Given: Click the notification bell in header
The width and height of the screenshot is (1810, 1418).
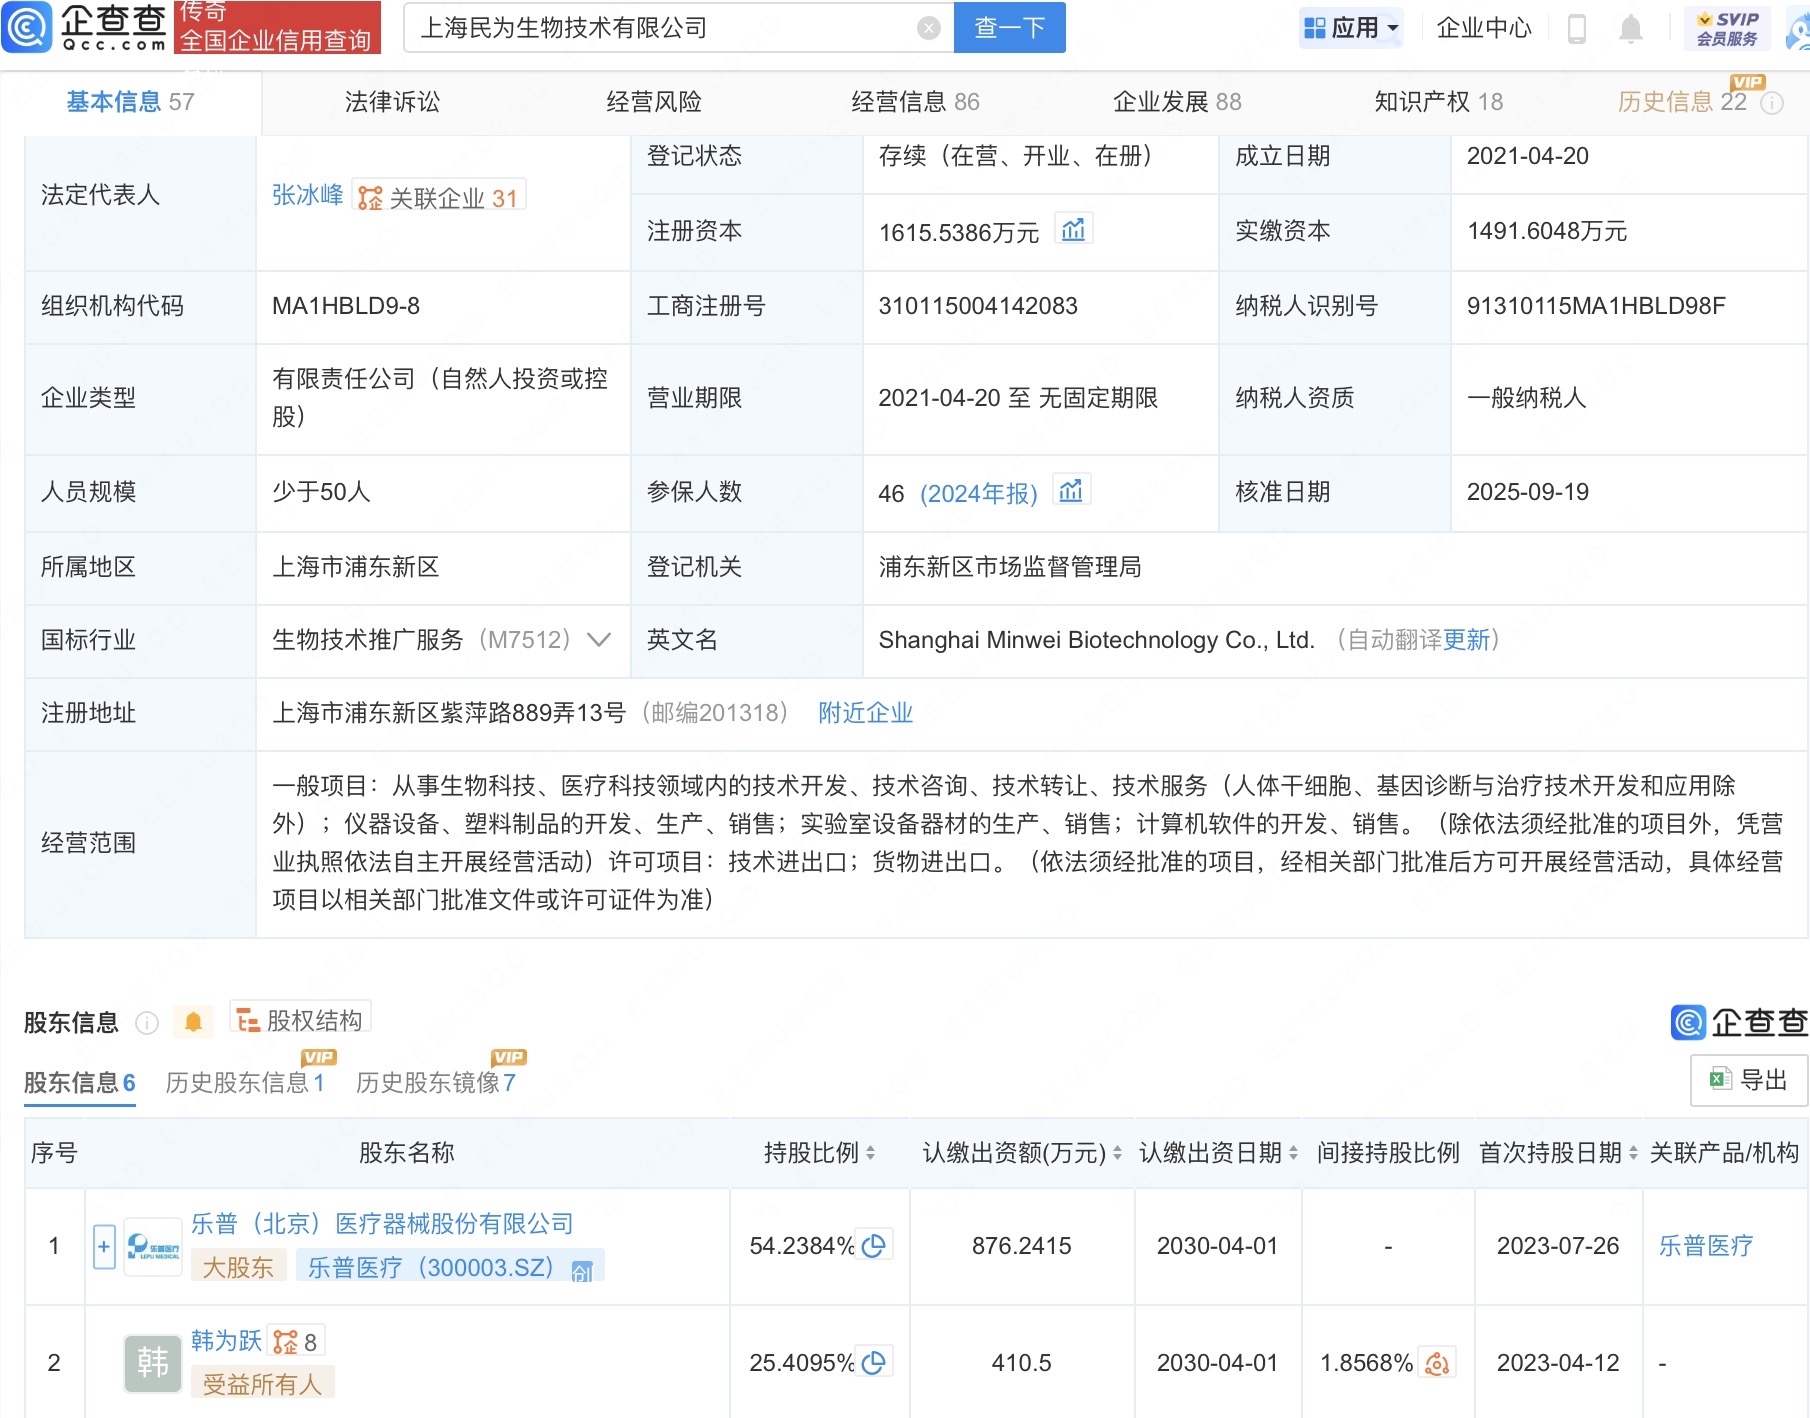Looking at the screenshot, I should point(1630,29).
